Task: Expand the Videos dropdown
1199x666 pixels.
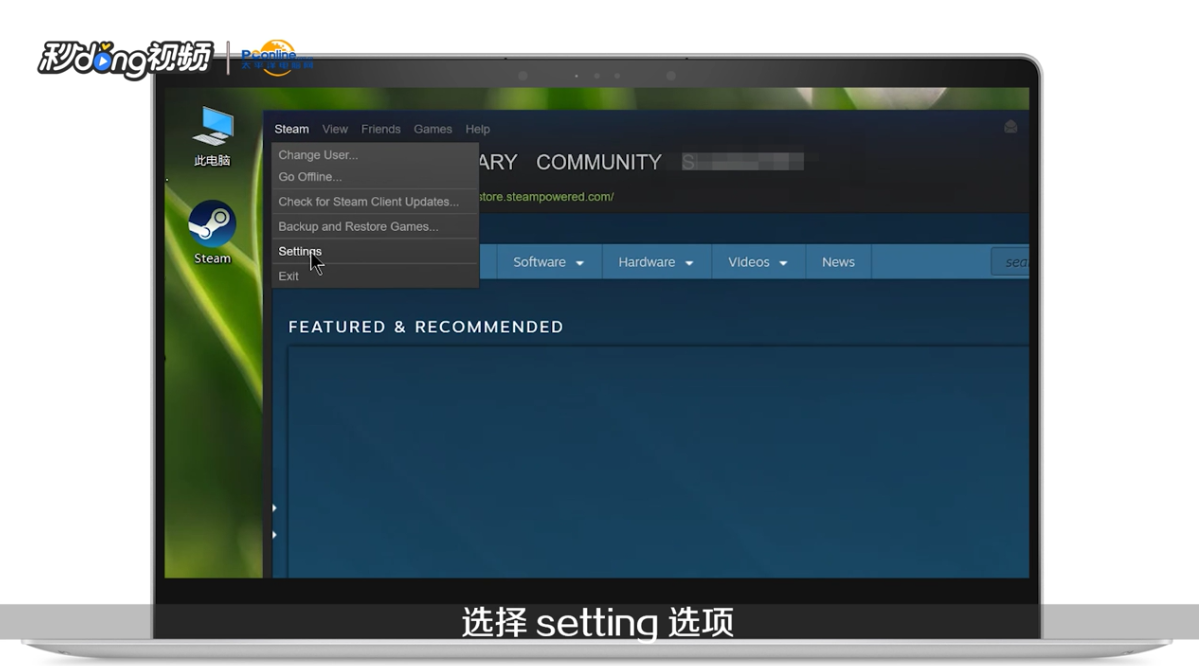Action: tap(750, 261)
